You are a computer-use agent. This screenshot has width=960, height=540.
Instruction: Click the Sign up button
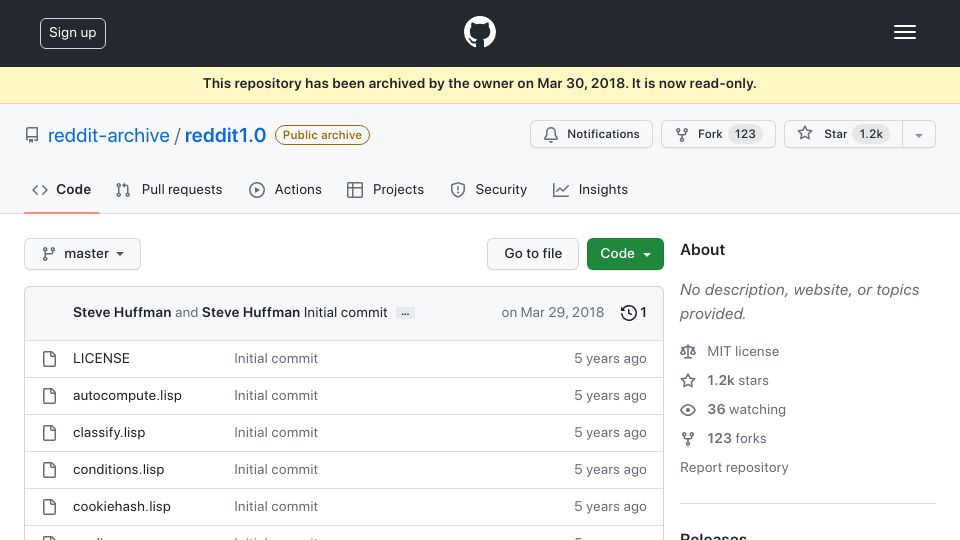coord(73,33)
